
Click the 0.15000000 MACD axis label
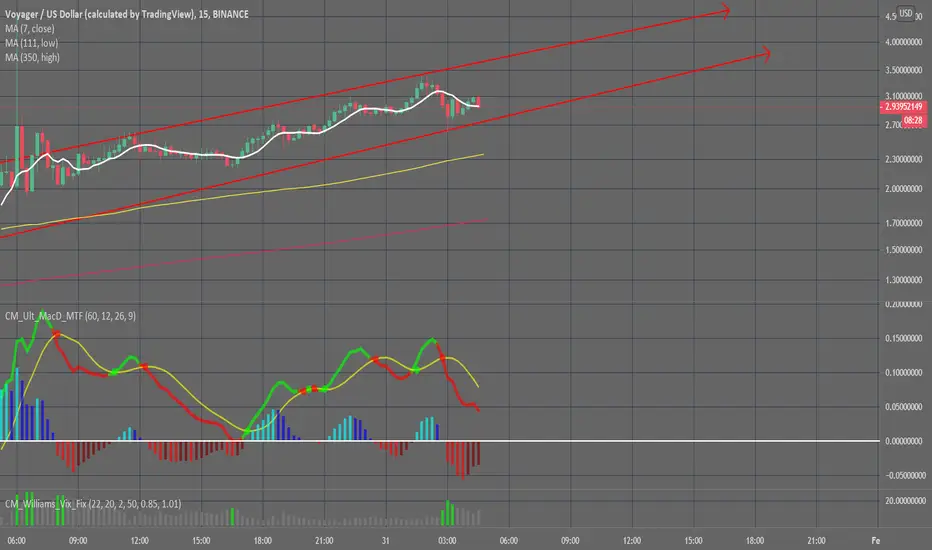(x=903, y=338)
